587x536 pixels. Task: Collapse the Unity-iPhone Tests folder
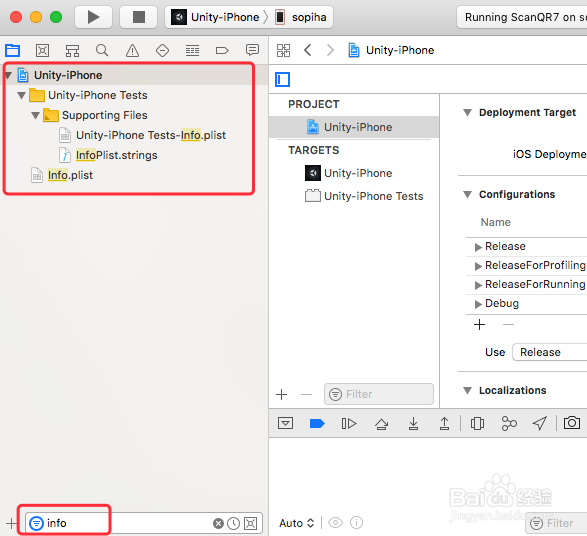coord(21,95)
